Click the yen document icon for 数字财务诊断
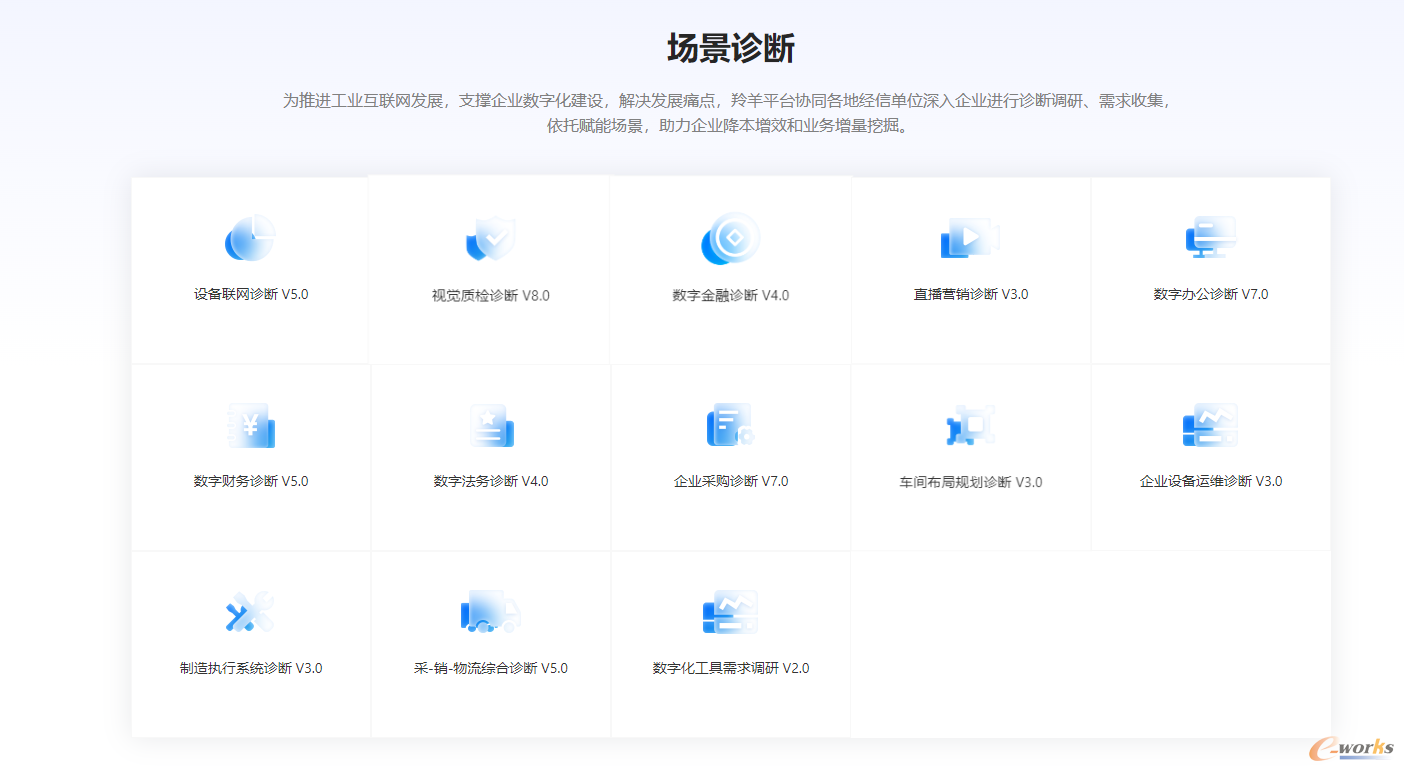Screen dimensions: 1404x771 251,426
